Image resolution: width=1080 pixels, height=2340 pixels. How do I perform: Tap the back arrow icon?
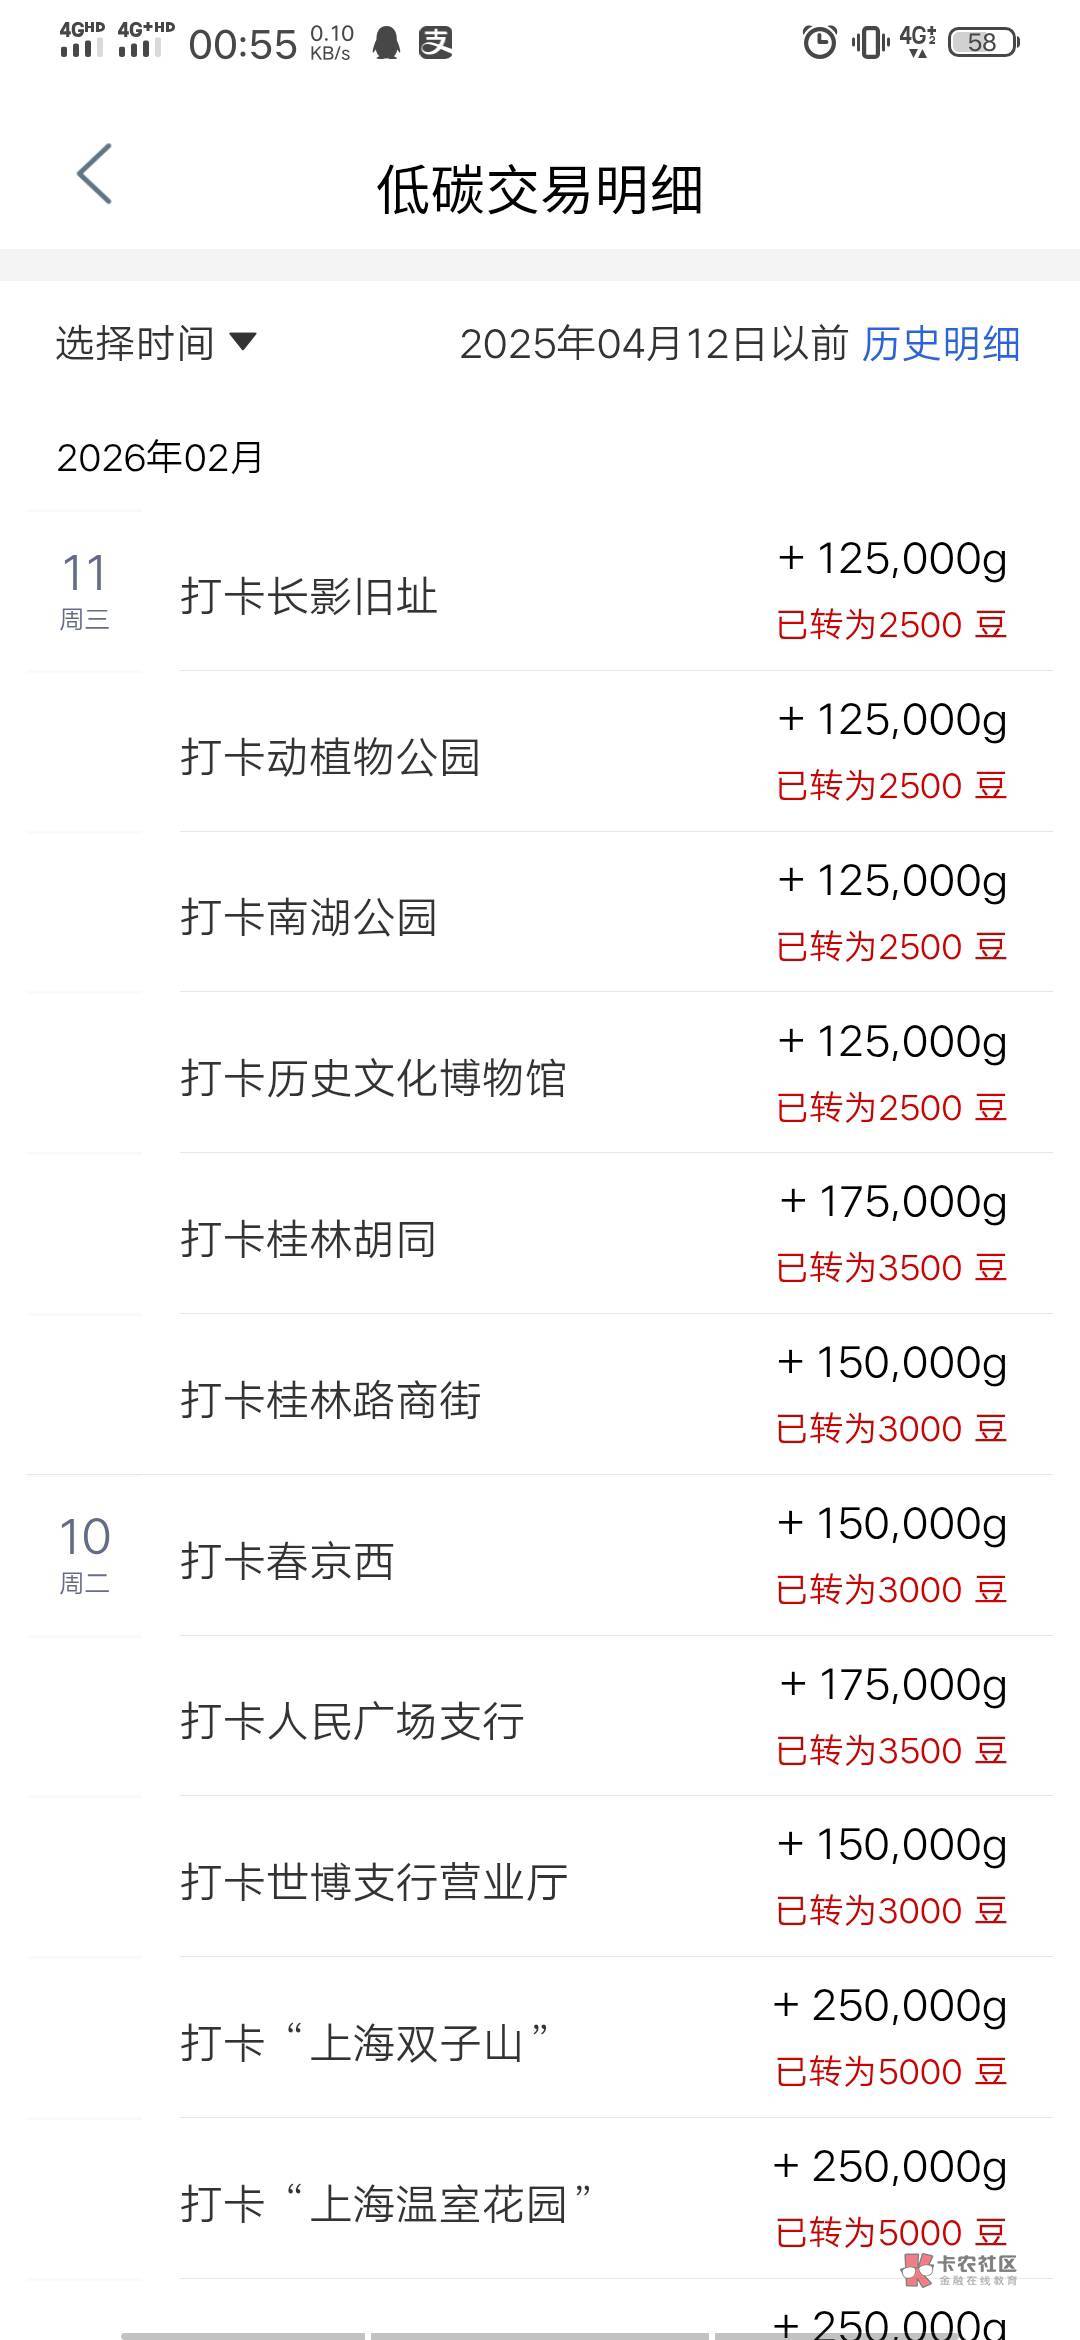coord(94,174)
